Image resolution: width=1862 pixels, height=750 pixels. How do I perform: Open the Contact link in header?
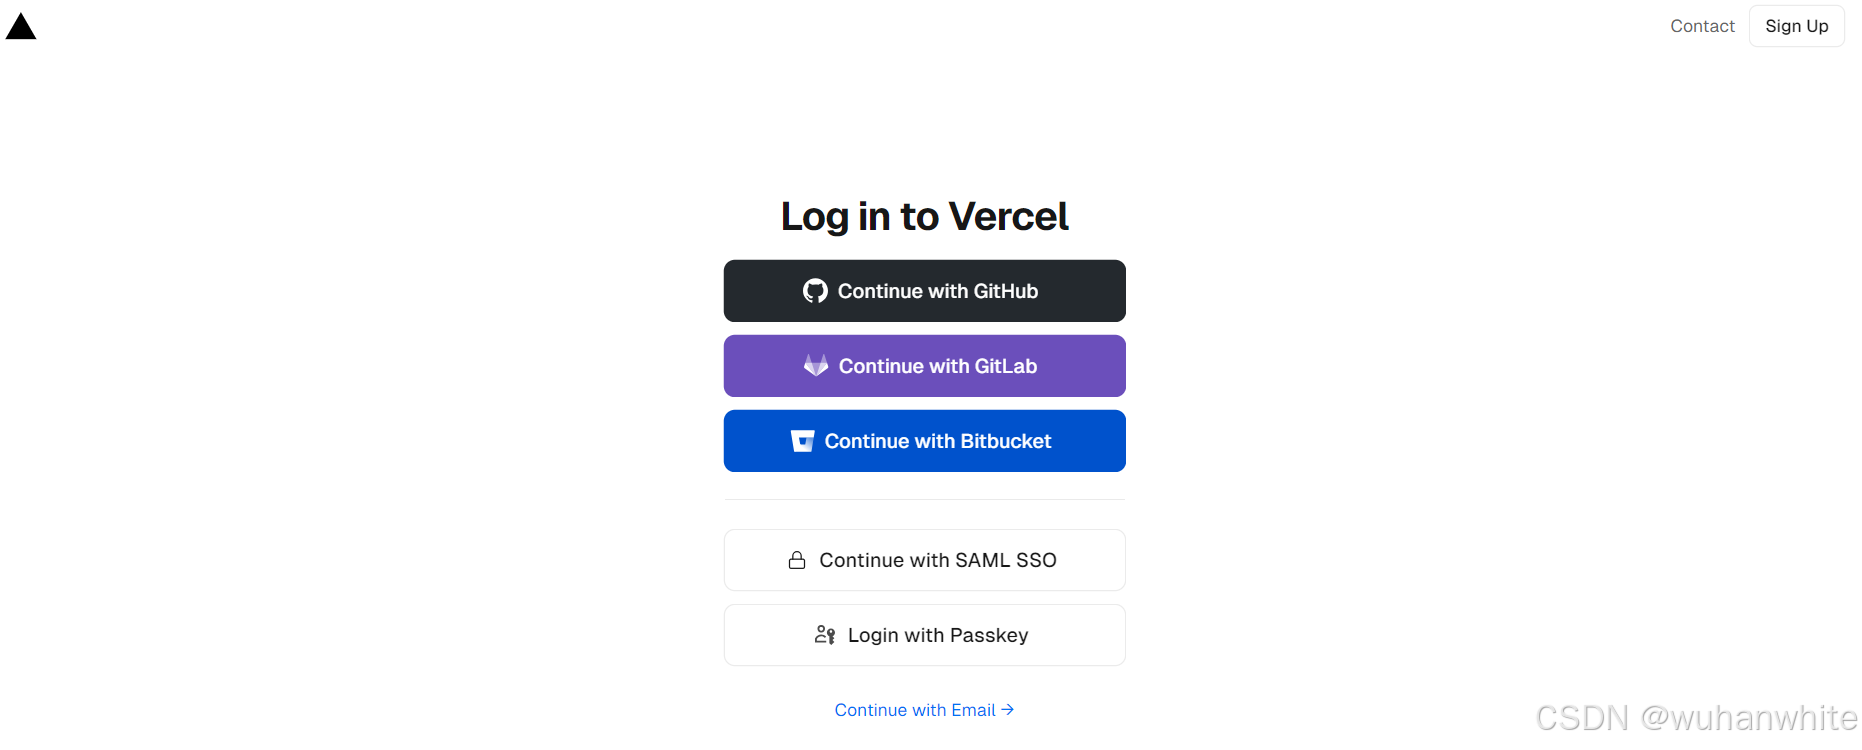[x=1702, y=26]
